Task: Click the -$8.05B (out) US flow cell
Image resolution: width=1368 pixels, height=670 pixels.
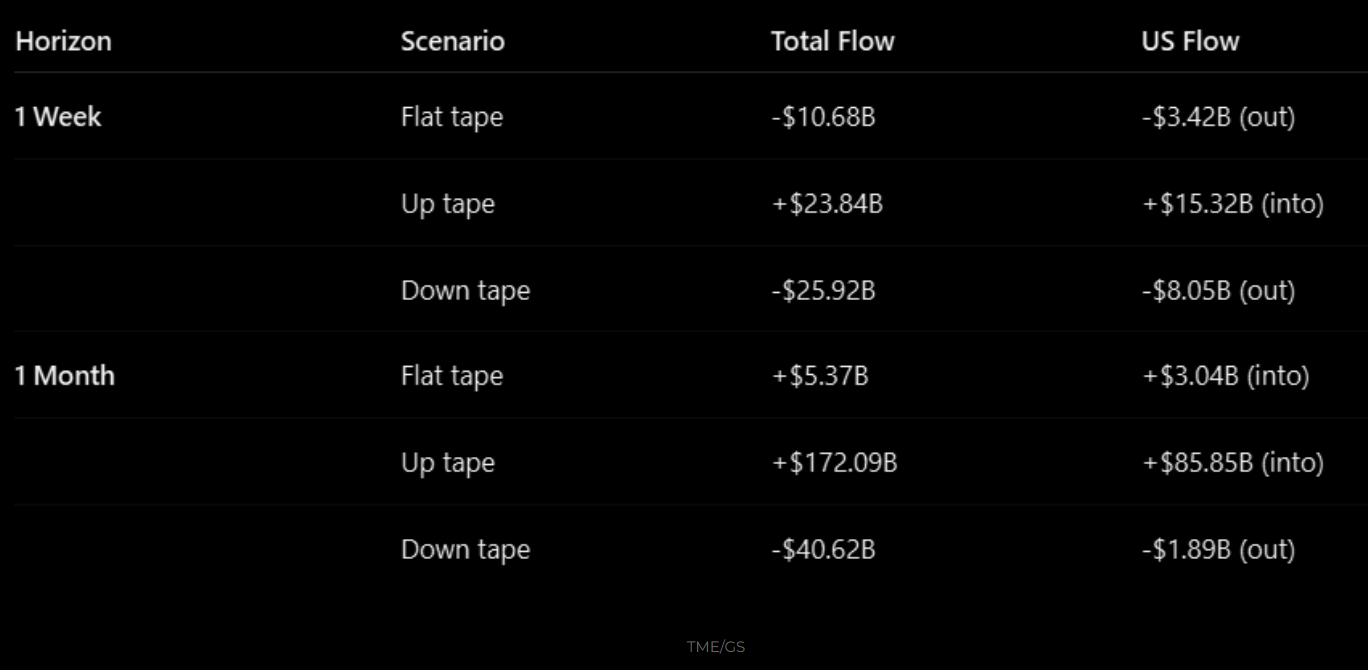Action: click(x=1218, y=291)
